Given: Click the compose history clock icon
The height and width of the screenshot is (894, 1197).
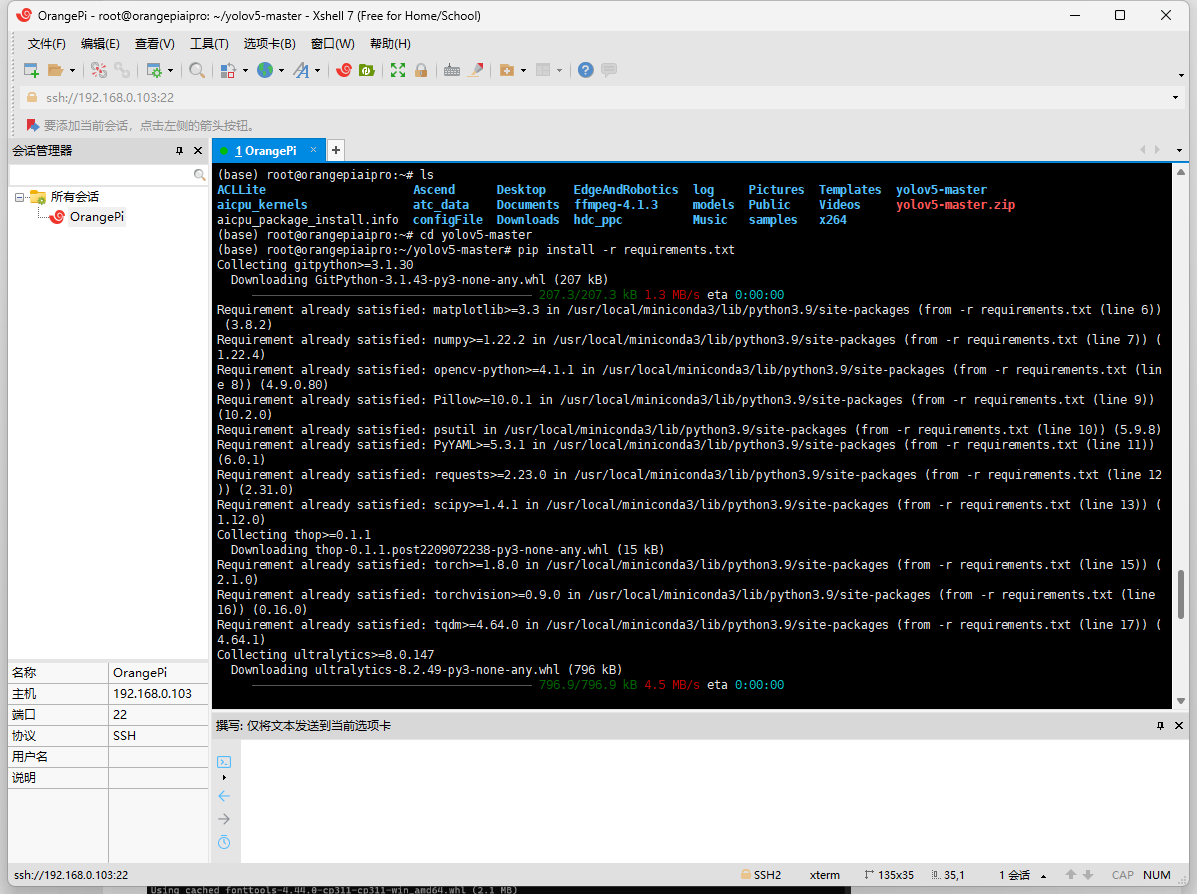Looking at the screenshot, I should pyautogui.click(x=224, y=843).
